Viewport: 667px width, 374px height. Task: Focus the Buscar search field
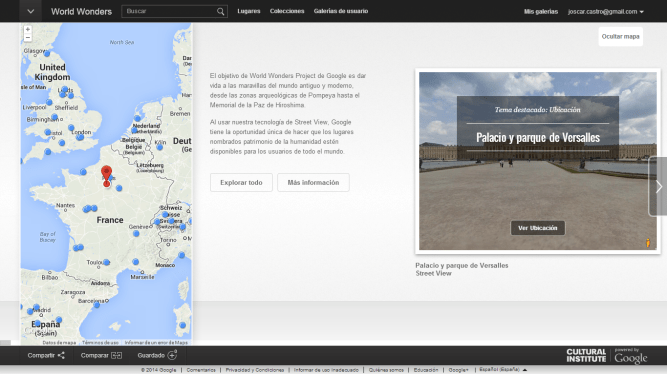(168, 11)
